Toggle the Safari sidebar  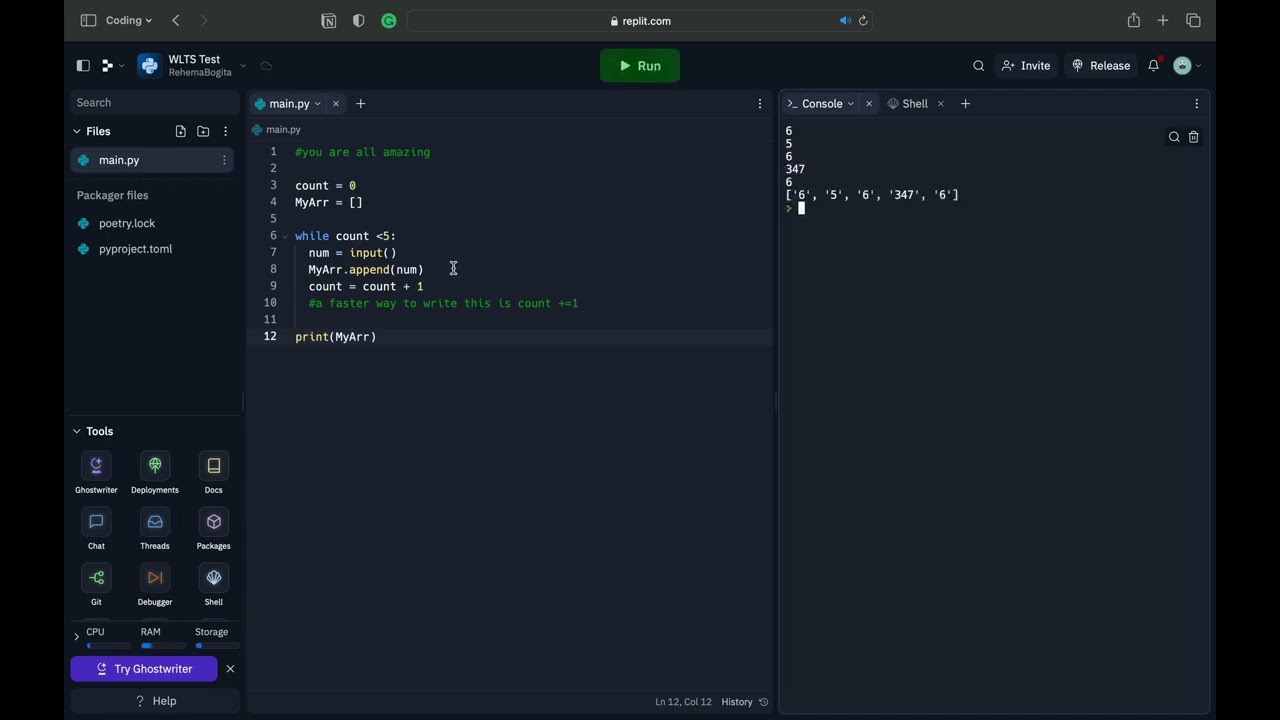(88, 20)
